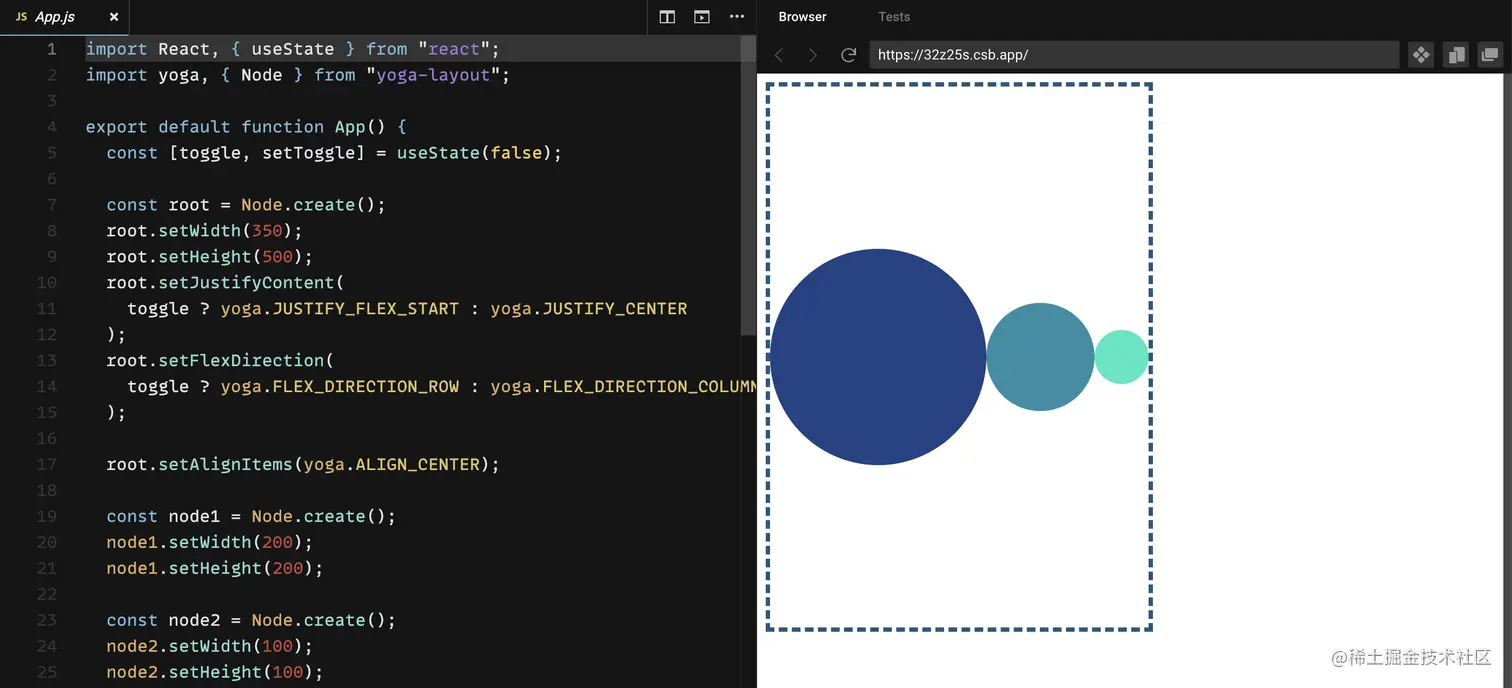Image resolution: width=1512 pixels, height=688 pixels.
Task: Click "FLEX_DIRECTION_ROW" in the code
Action: coord(365,386)
